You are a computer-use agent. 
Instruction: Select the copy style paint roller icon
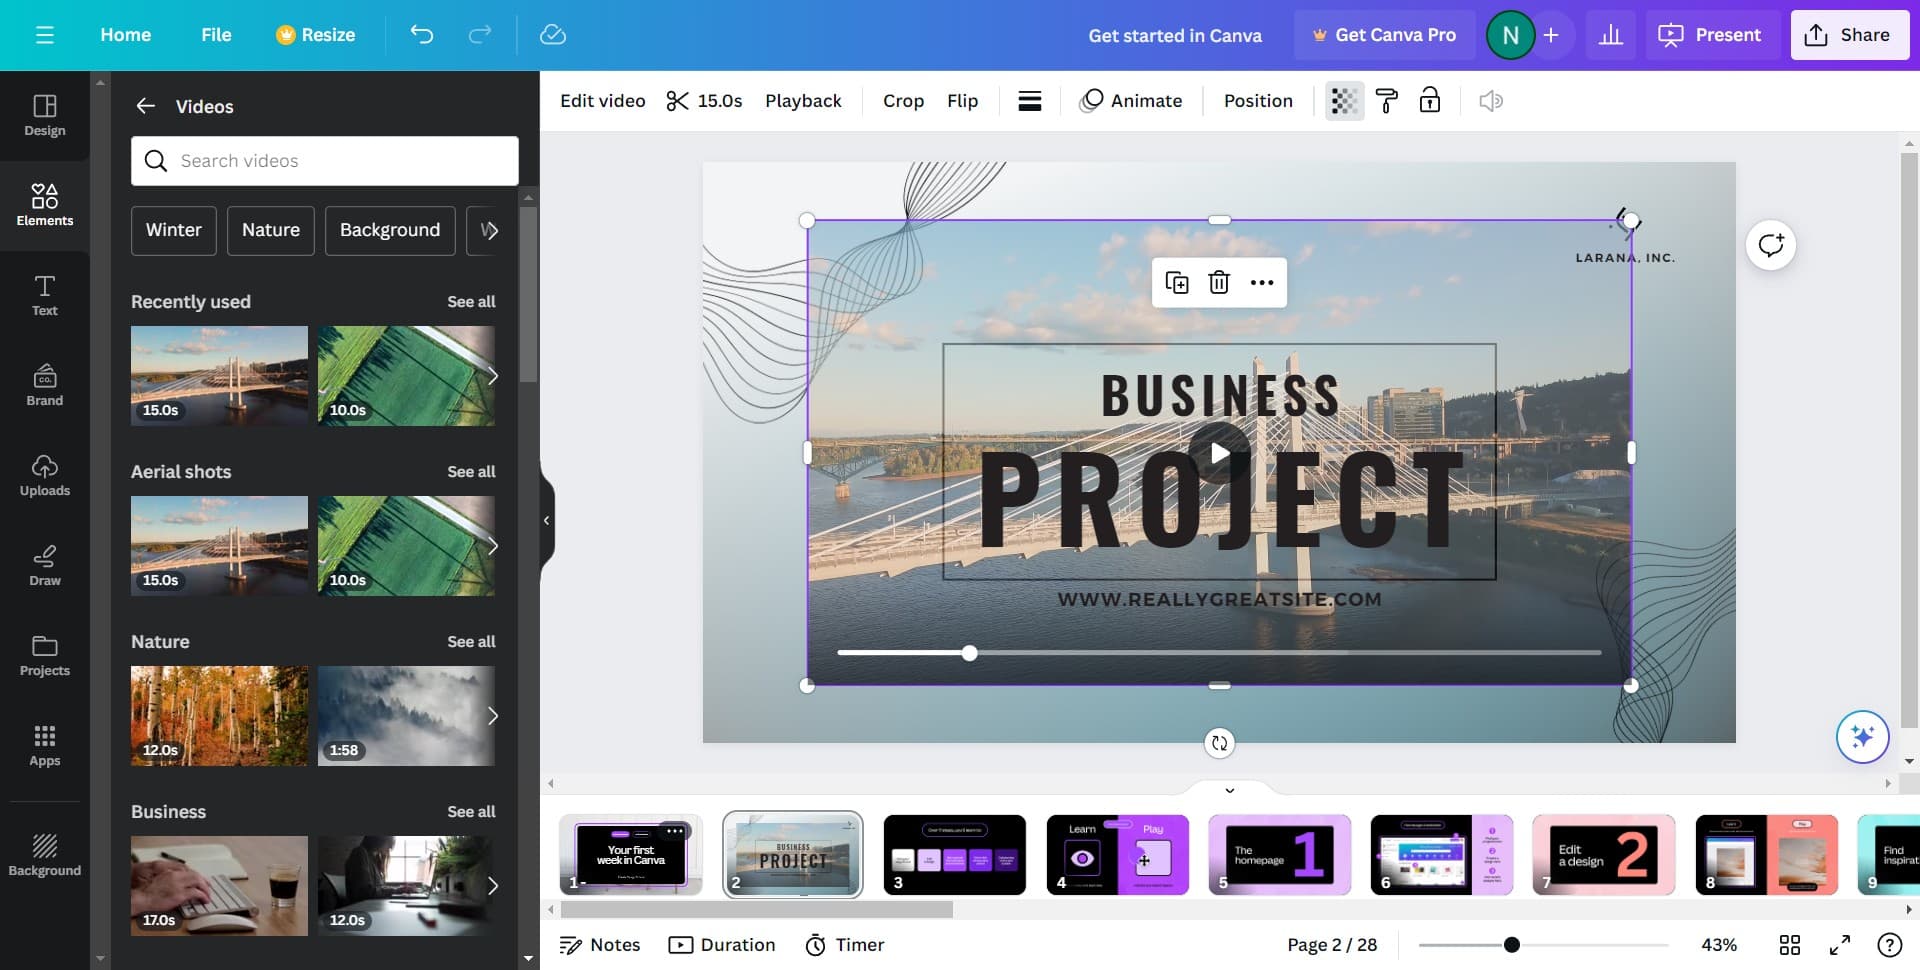[1387, 101]
